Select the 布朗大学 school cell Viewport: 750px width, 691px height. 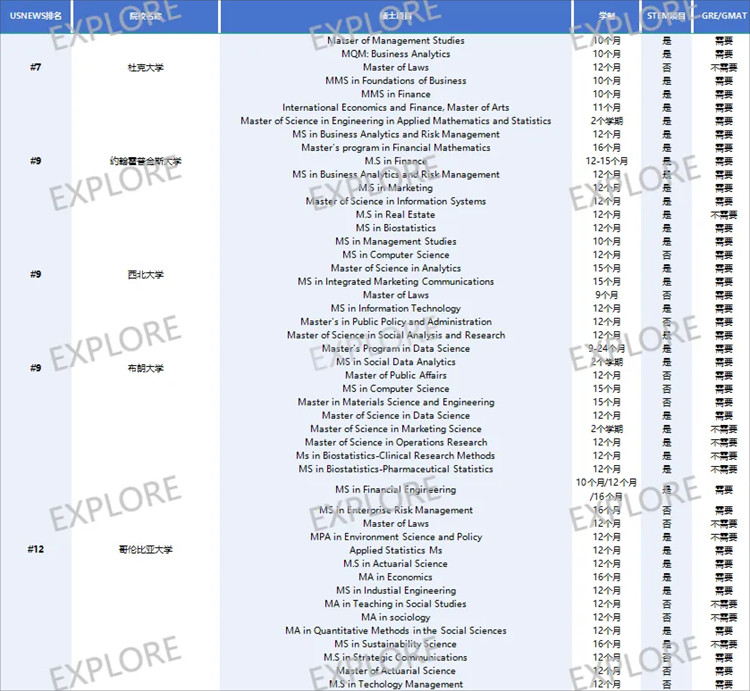point(145,368)
